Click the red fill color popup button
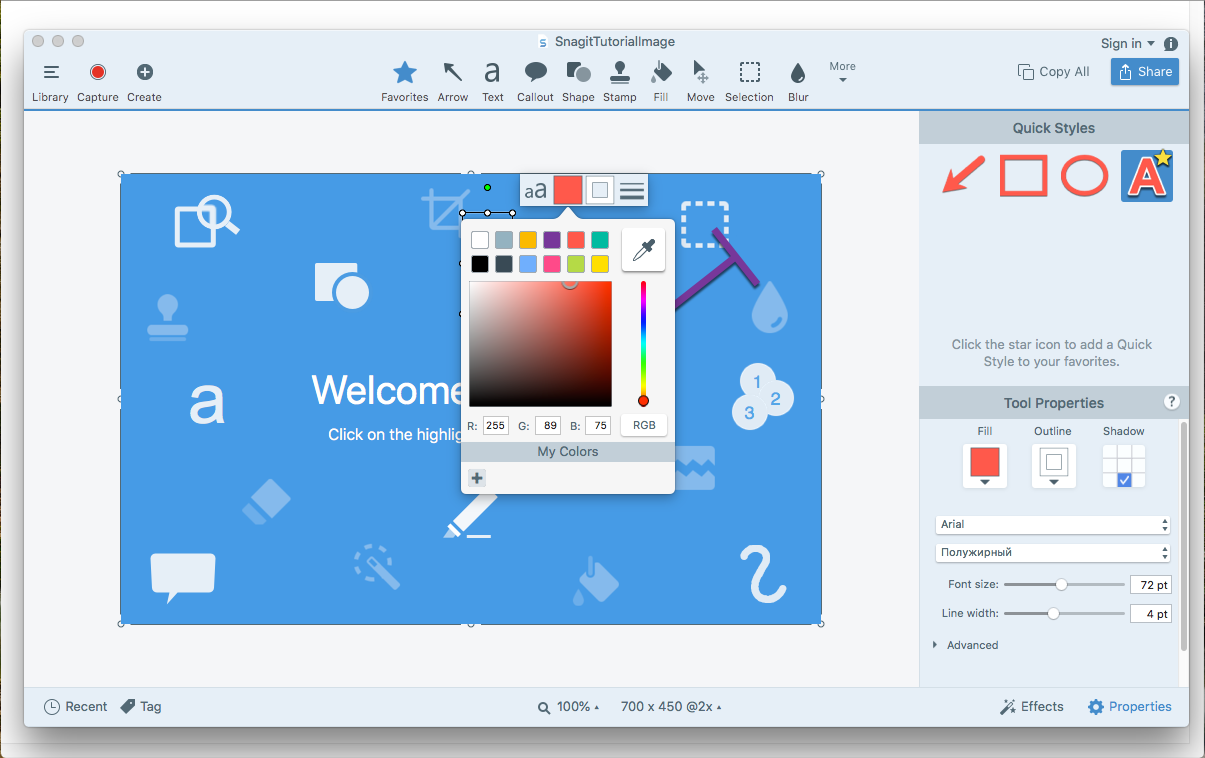Image resolution: width=1205 pixels, height=758 pixels. (568, 190)
